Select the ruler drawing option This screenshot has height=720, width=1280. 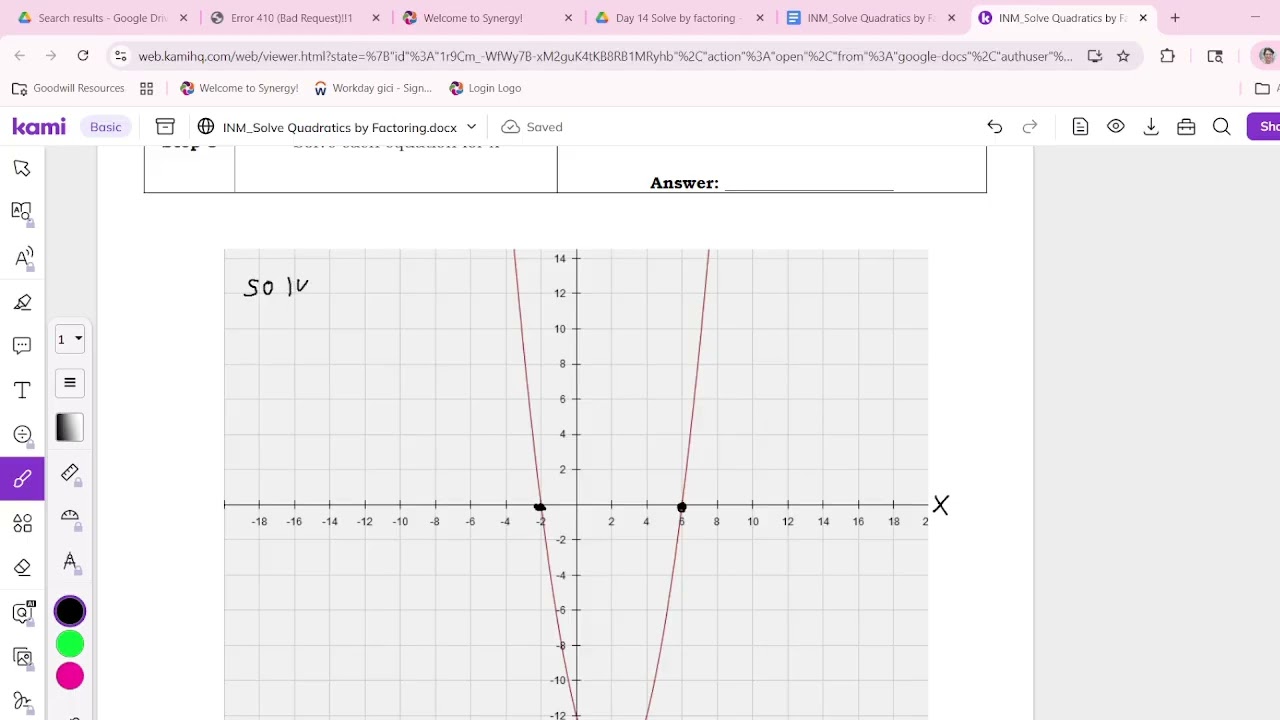70,473
